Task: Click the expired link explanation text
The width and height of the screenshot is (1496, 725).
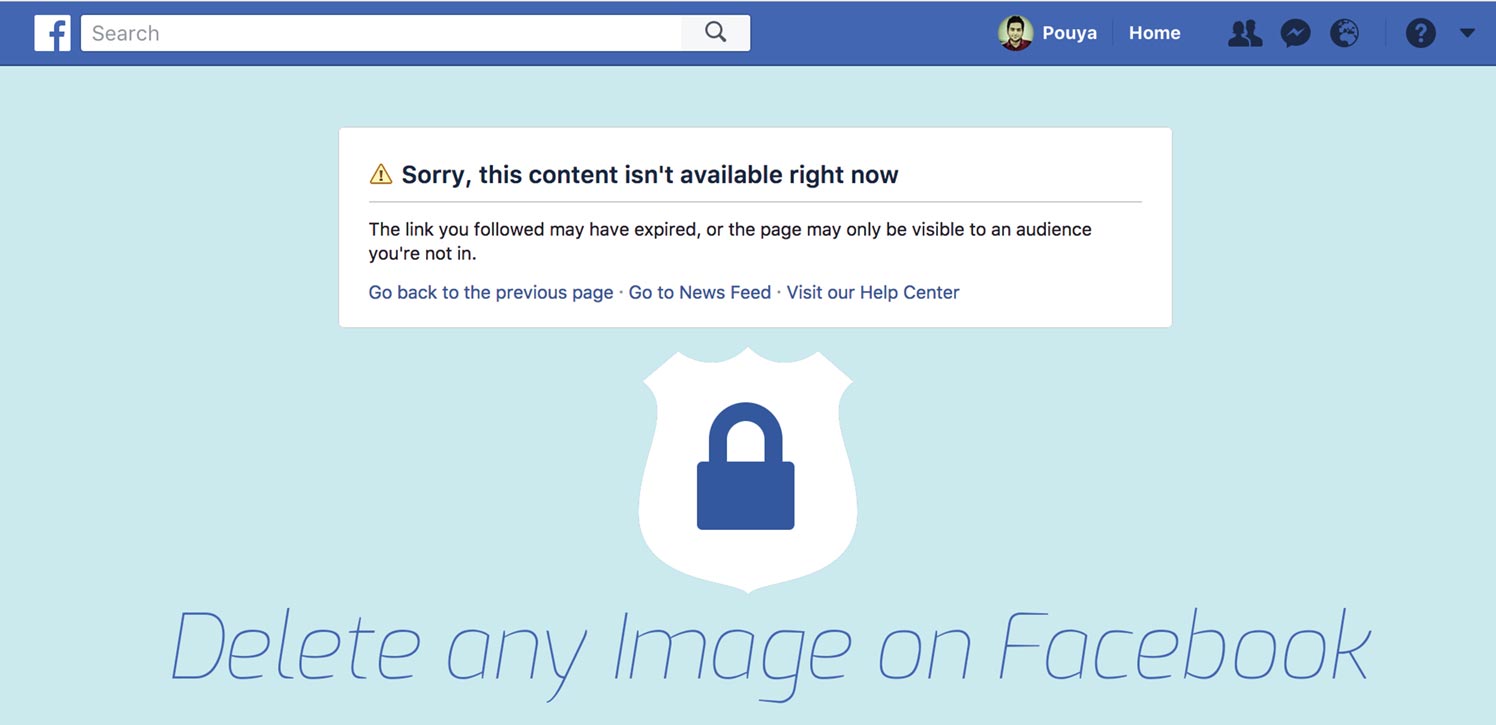Action: coord(729,241)
